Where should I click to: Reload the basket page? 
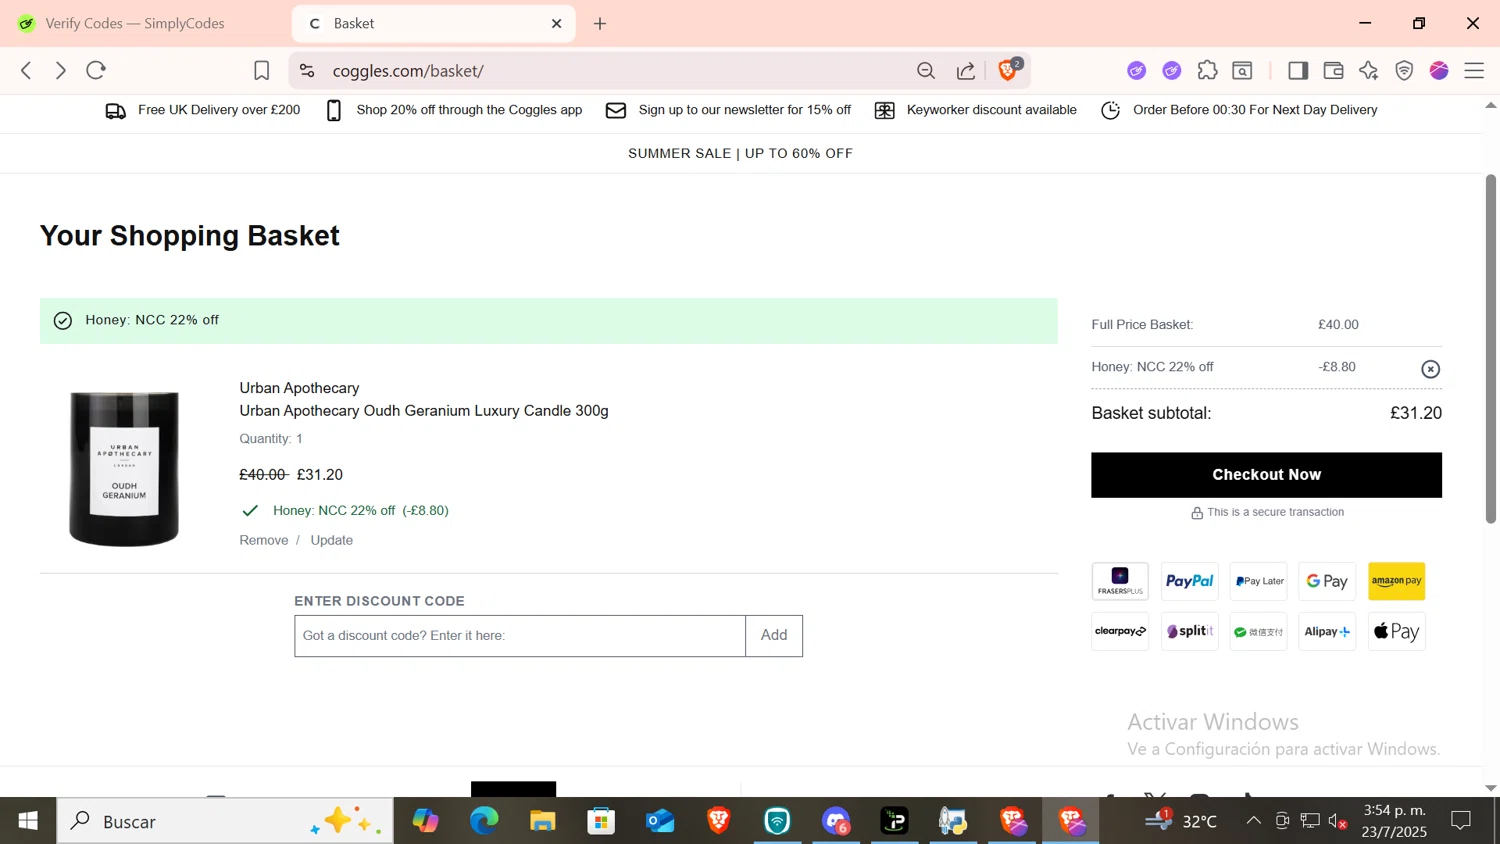(96, 70)
